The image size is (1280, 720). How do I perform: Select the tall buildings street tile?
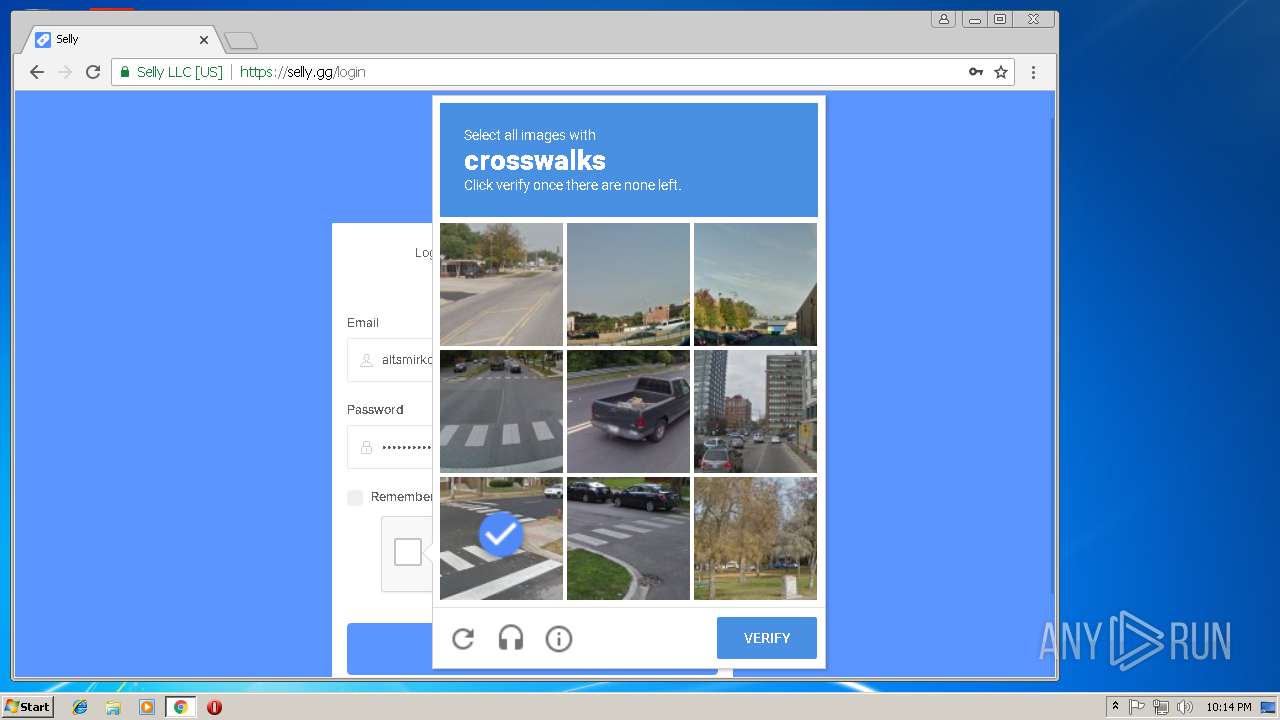coord(755,411)
